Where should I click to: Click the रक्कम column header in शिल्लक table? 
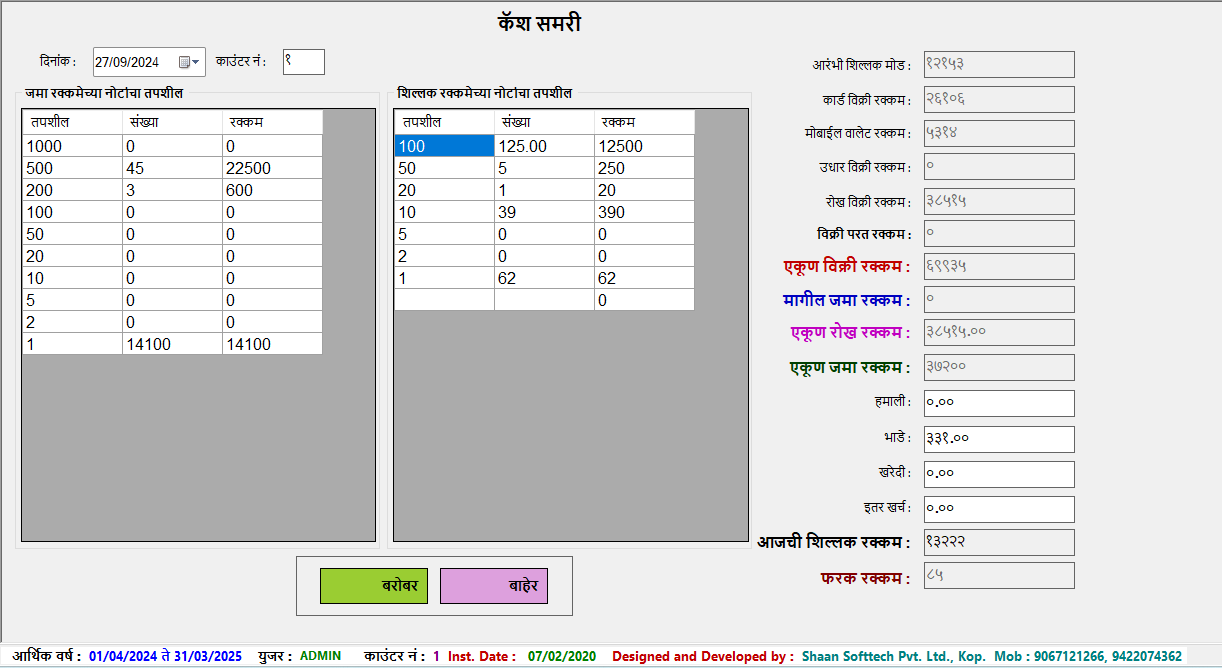click(643, 122)
